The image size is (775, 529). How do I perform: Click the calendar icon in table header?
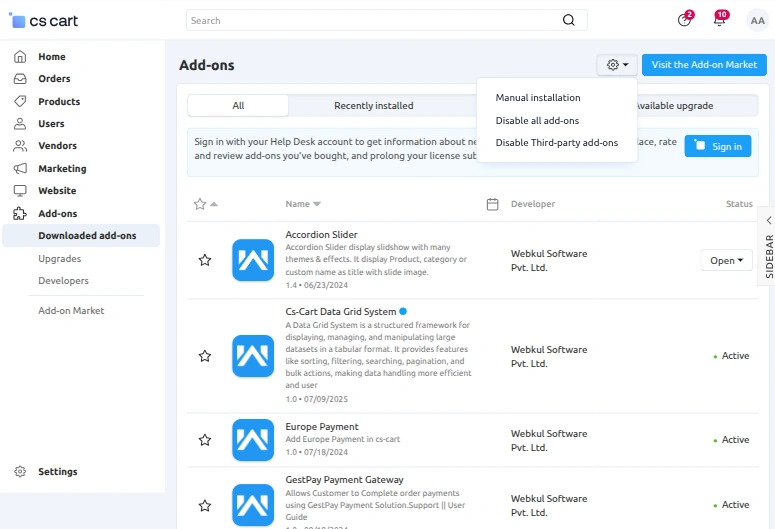tap(492, 204)
